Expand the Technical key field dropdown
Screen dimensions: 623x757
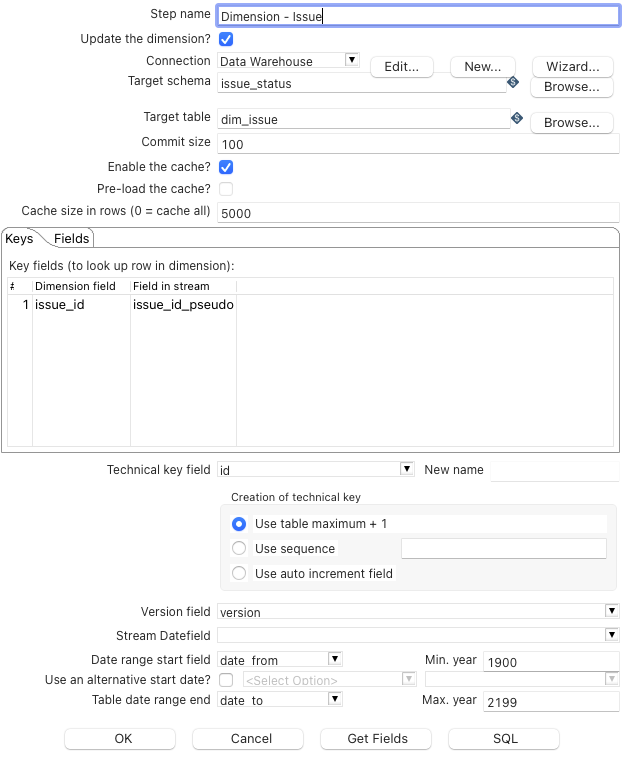click(x=407, y=468)
